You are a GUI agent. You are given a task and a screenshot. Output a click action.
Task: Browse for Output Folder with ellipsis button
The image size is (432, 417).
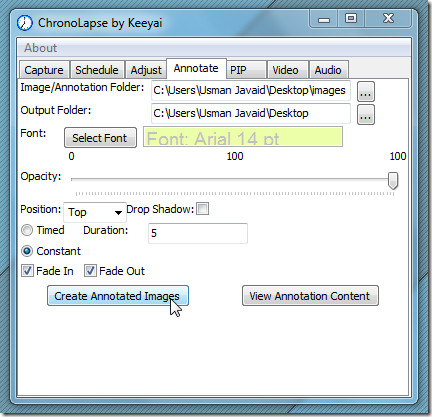pyautogui.click(x=366, y=115)
